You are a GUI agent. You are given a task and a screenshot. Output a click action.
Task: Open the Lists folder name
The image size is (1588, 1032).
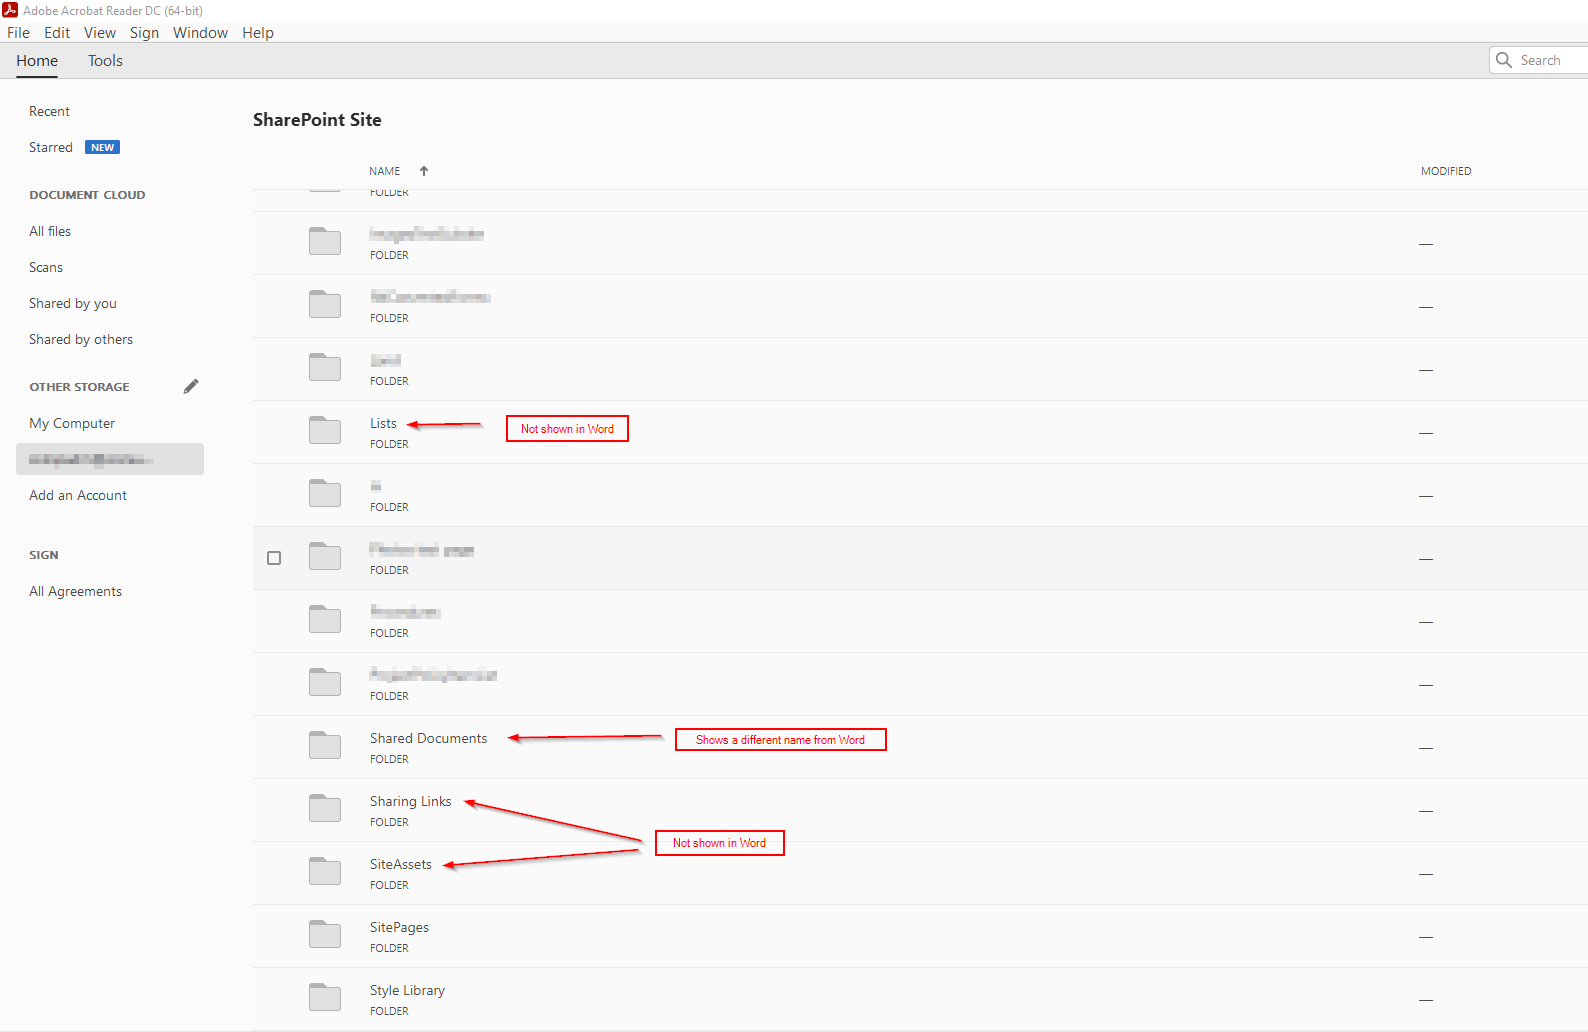click(x=383, y=423)
